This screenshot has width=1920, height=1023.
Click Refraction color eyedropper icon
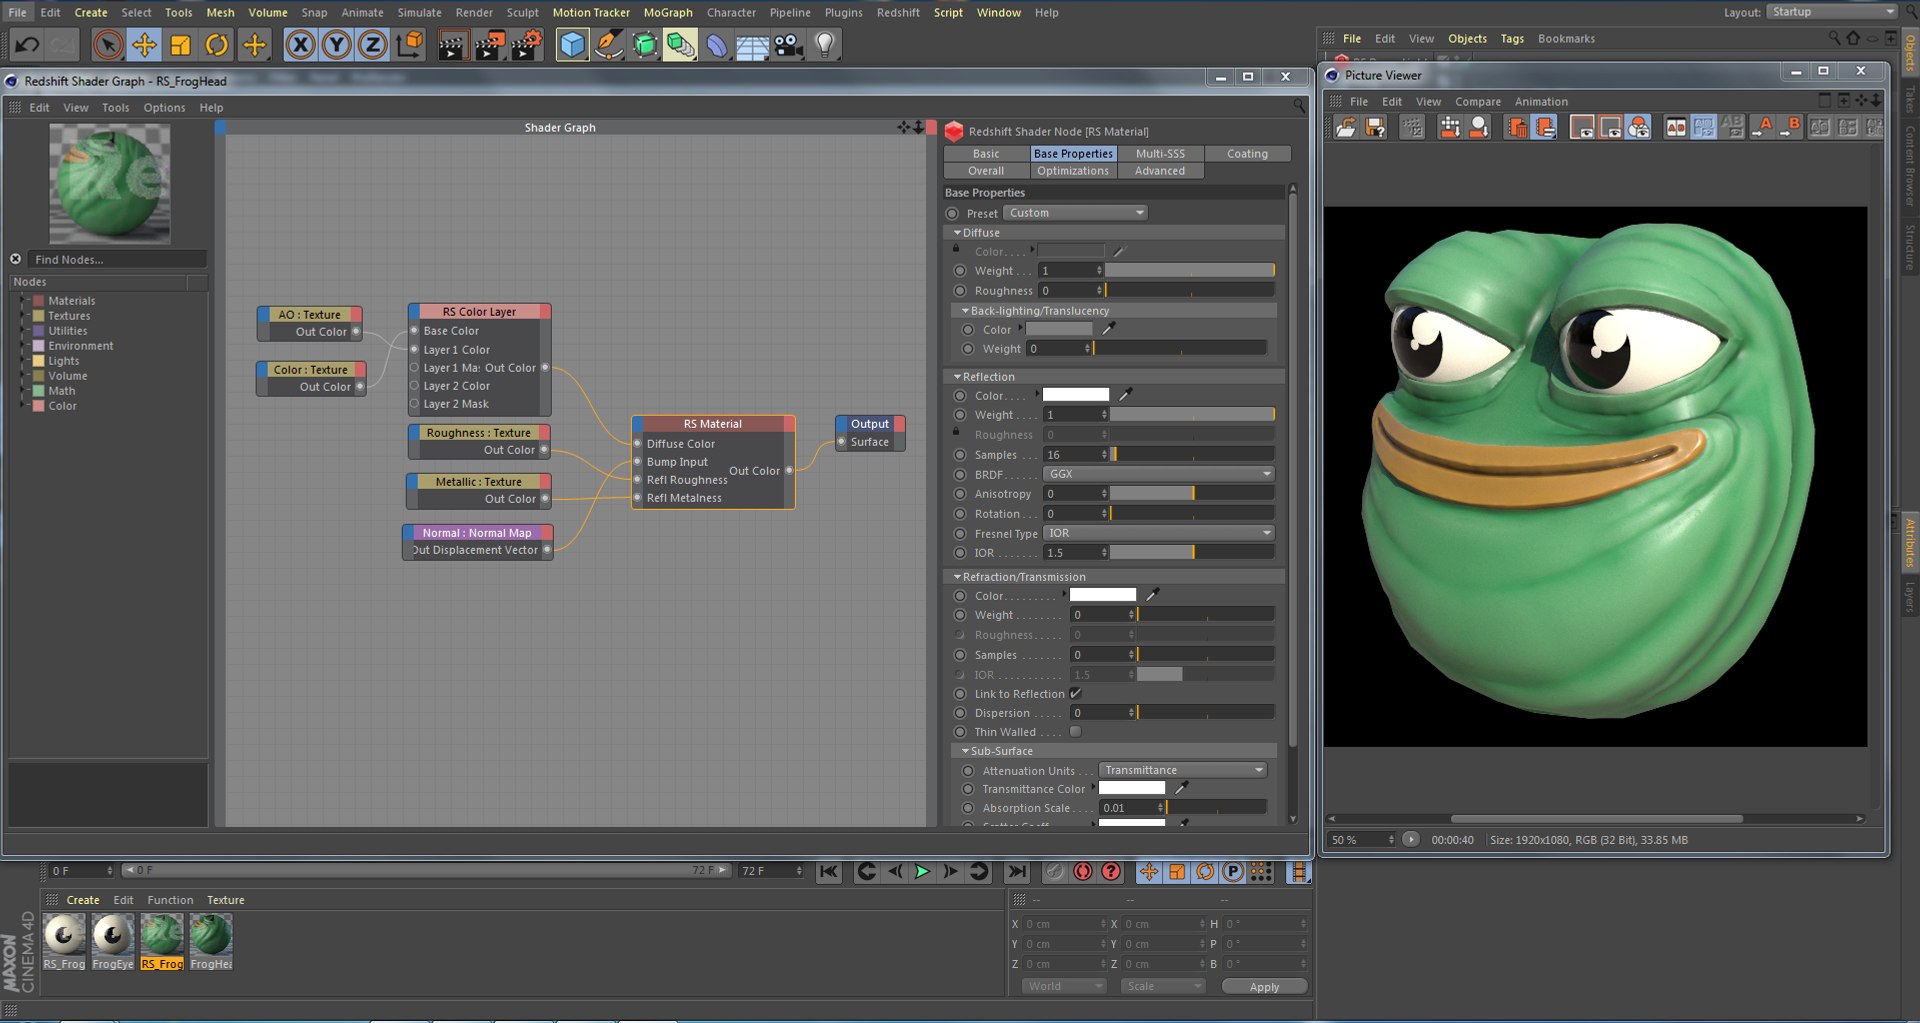[x=1153, y=595]
